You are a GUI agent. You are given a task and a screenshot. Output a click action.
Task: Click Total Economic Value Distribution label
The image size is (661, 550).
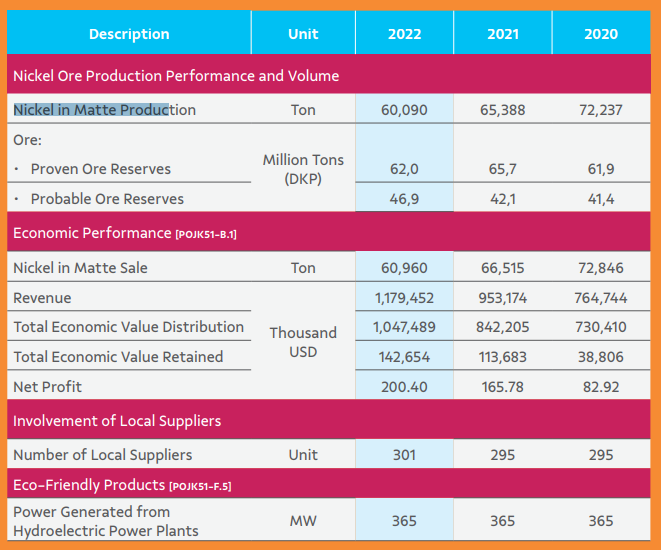click(128, 327)
